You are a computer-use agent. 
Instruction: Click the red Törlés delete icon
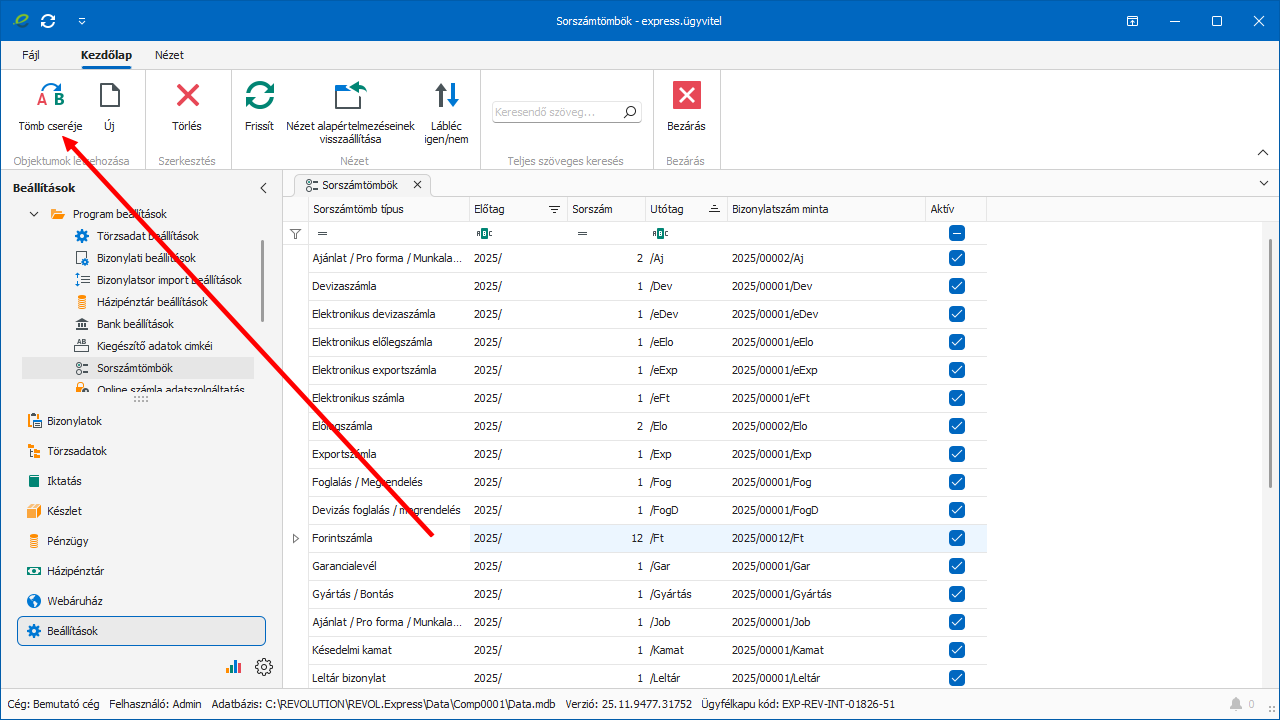pos(187,96)
